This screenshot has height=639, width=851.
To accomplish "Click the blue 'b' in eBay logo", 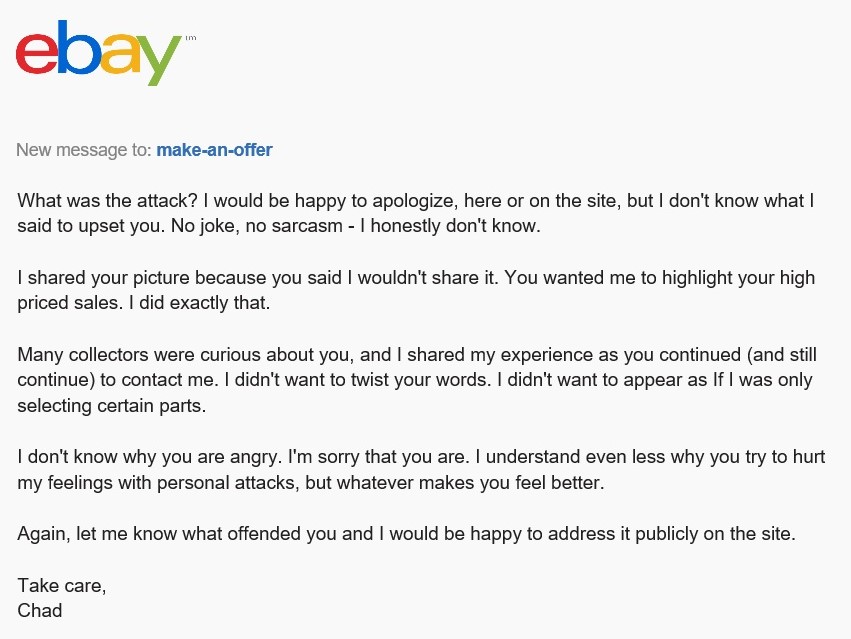I will pyautogui.click(x=78, y=47).
